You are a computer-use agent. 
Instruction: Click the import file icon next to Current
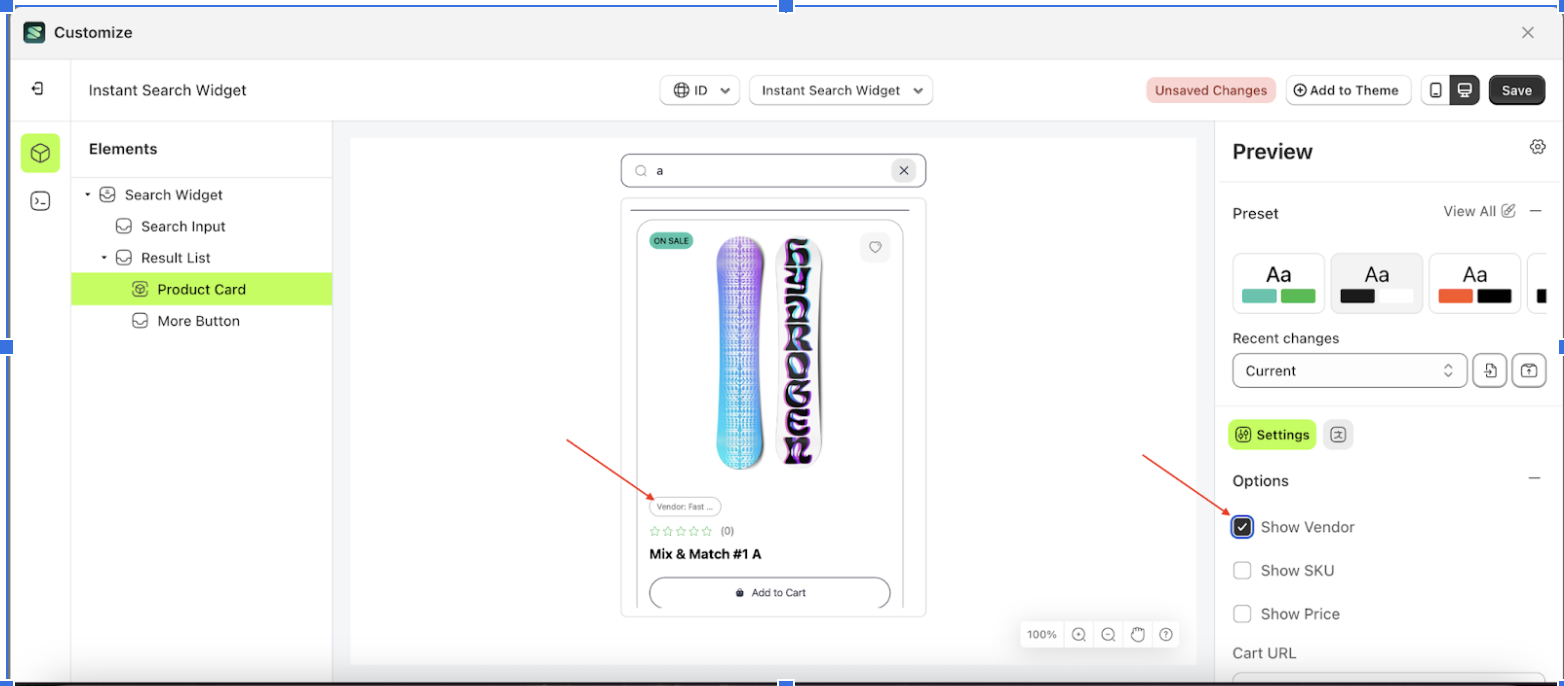coord(1490,370)
